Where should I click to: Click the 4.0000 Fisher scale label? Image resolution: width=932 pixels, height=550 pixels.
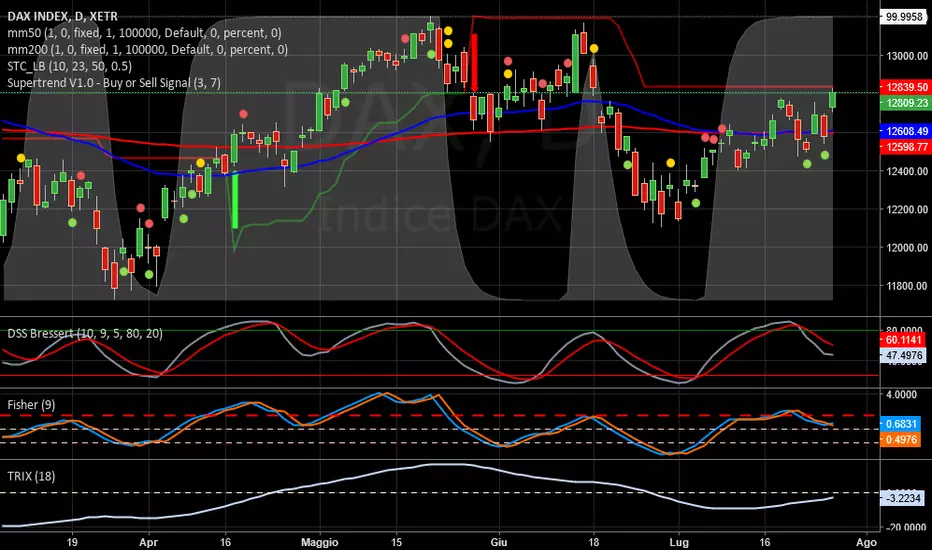901,394
